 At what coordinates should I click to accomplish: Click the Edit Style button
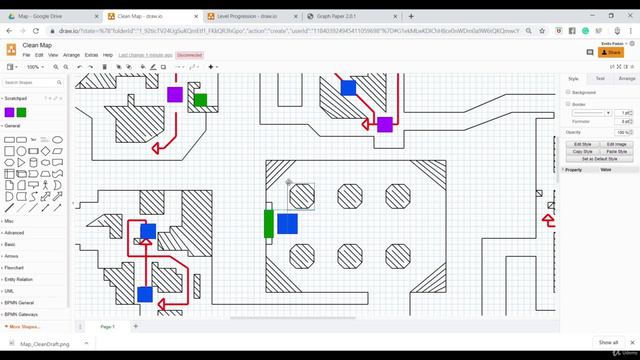pos(582,144)
